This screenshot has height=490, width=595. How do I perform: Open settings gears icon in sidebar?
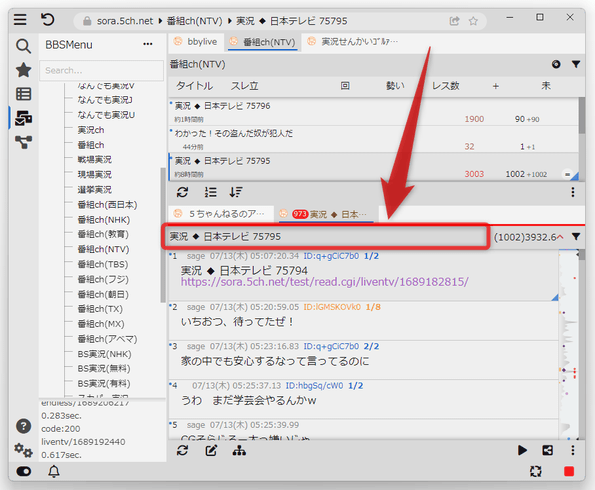pos(23,451)
